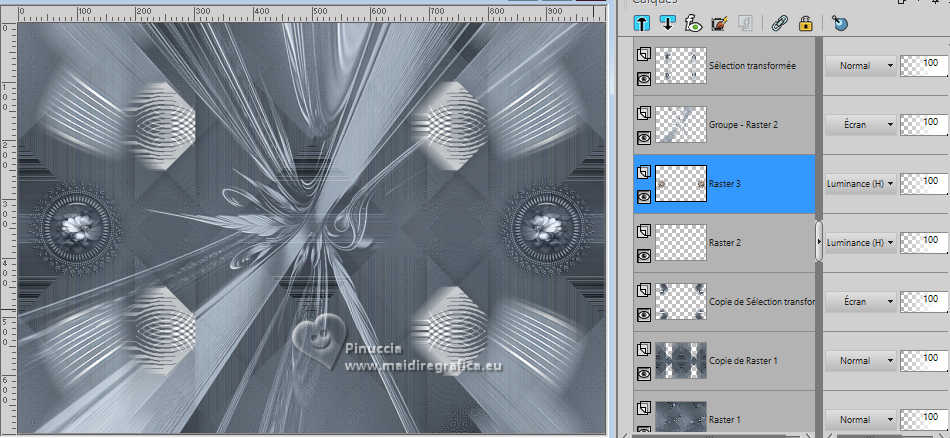Select the Groupe - Raster 2 layer thumbnail

coord(681,124)
